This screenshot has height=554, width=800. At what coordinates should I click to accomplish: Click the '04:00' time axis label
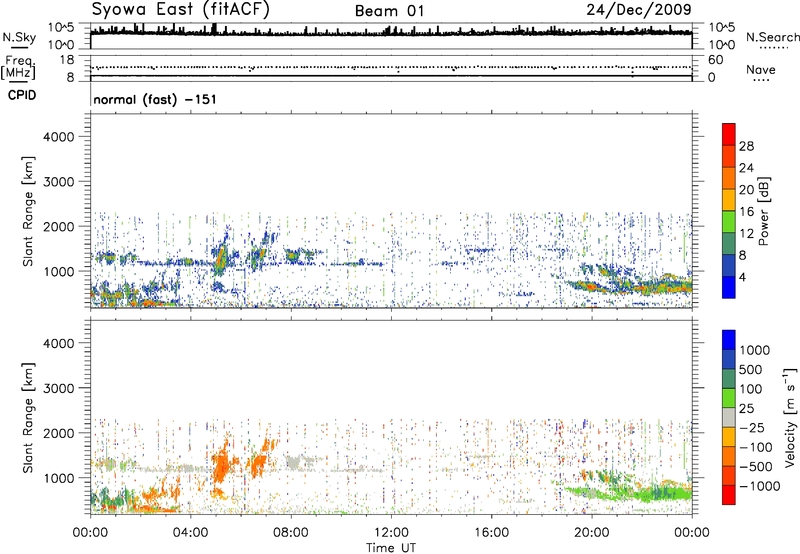pyautogui.click(x=191, y=533)
